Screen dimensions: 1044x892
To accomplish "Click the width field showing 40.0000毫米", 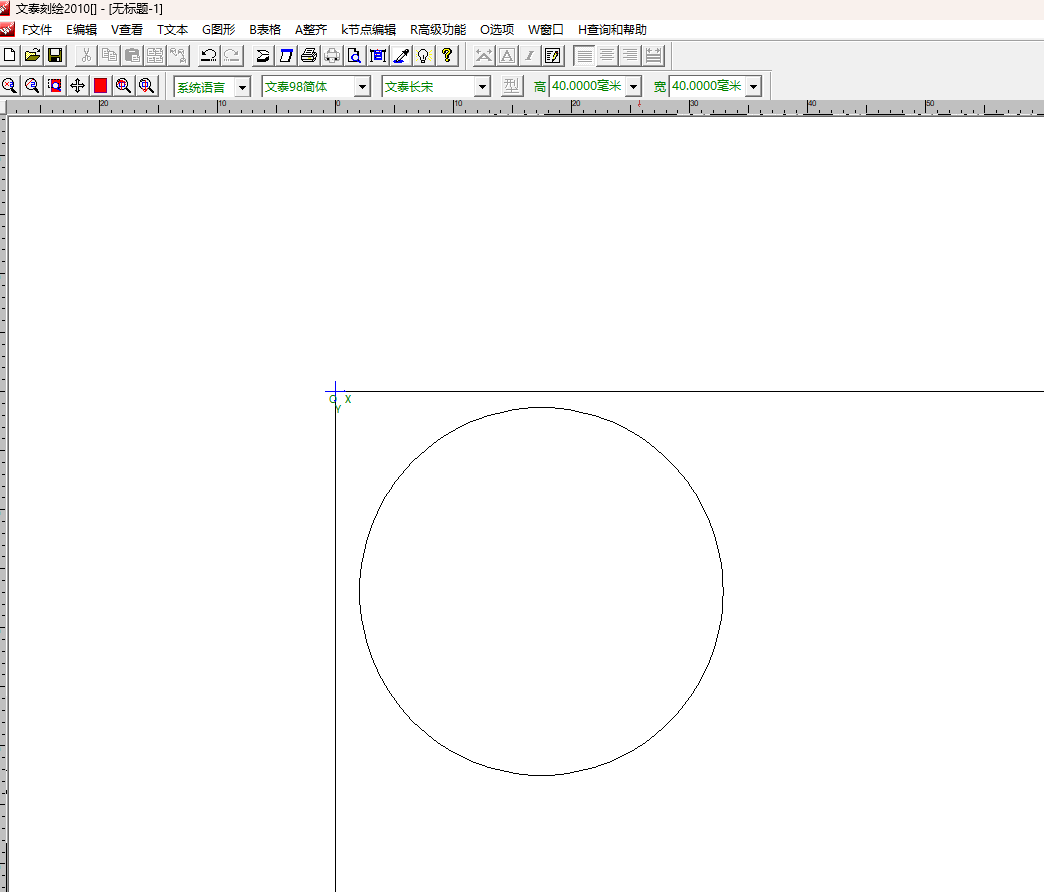I will pos(706,87).
